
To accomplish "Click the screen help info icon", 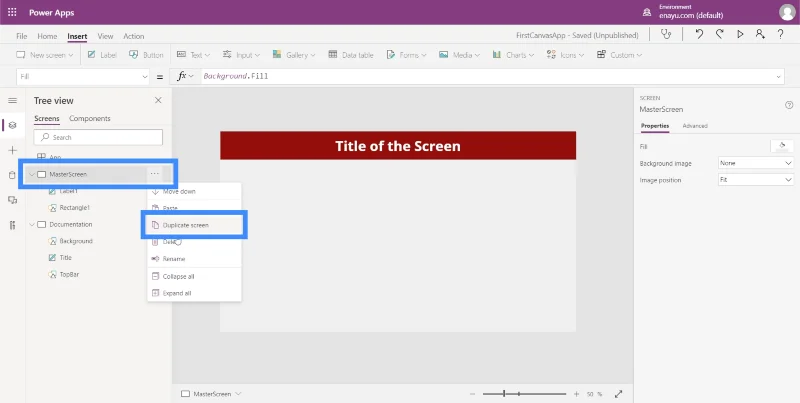I will [789, 105].
